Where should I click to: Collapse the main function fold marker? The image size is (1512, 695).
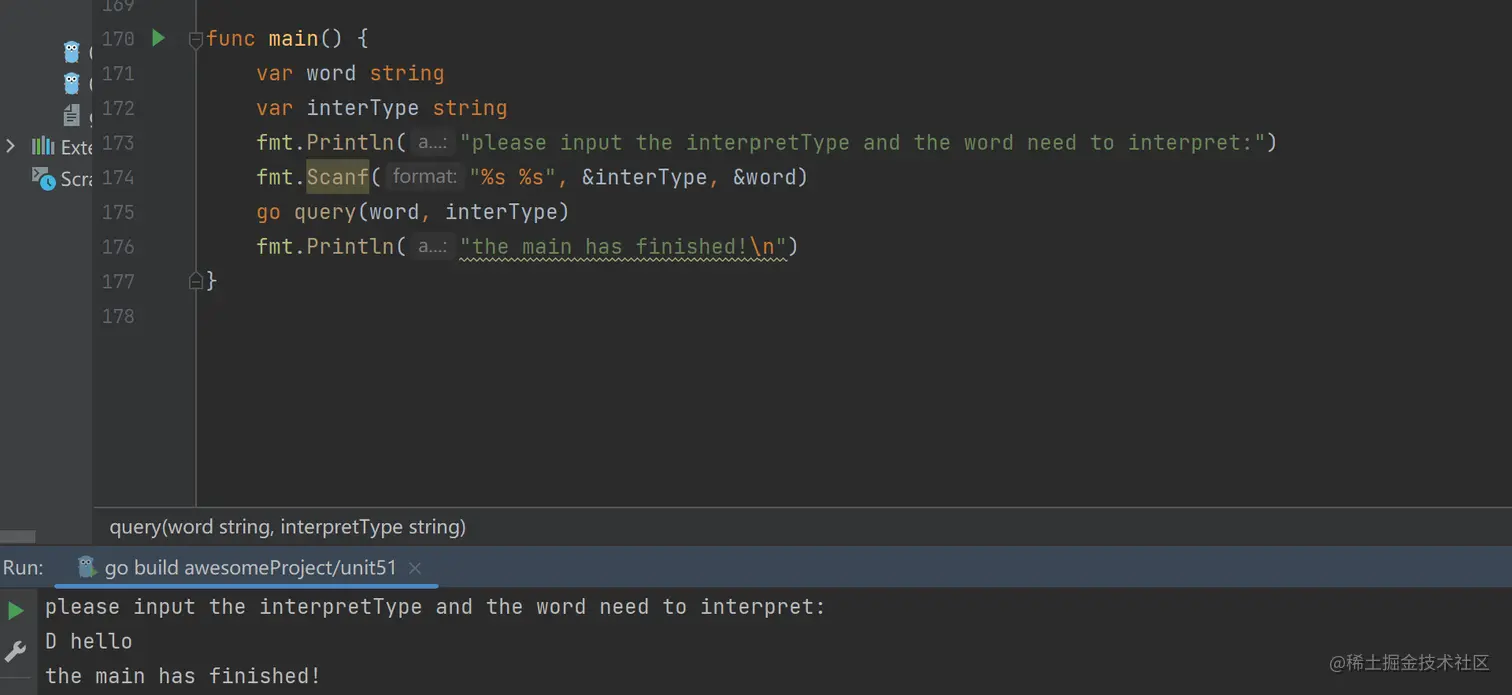coord(196,40)
